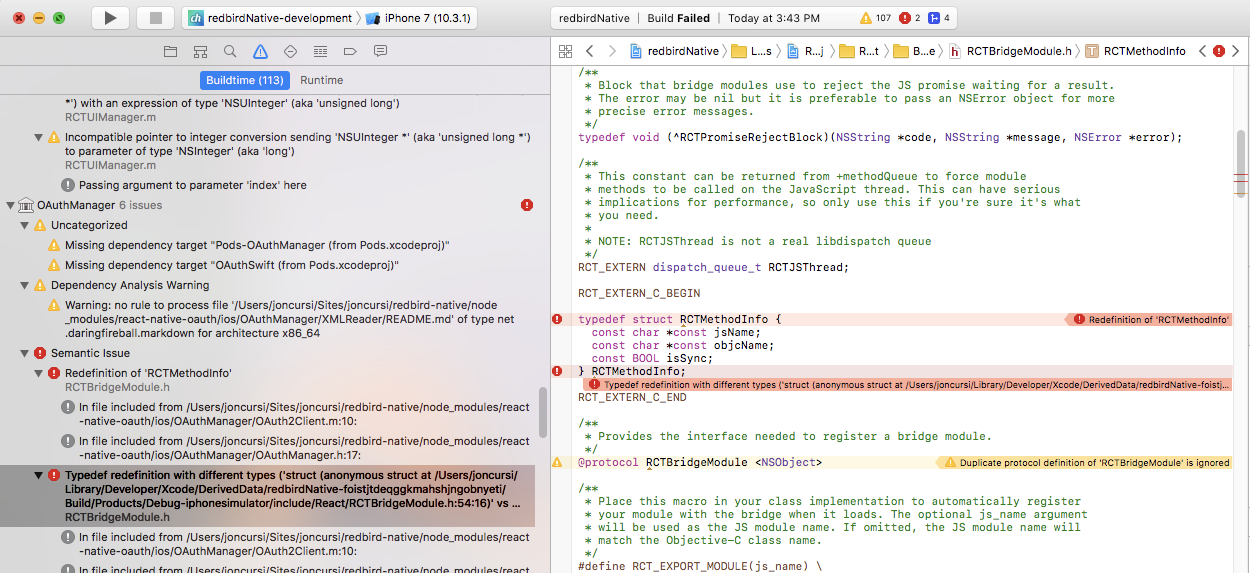Open related items grid menu

565,51
